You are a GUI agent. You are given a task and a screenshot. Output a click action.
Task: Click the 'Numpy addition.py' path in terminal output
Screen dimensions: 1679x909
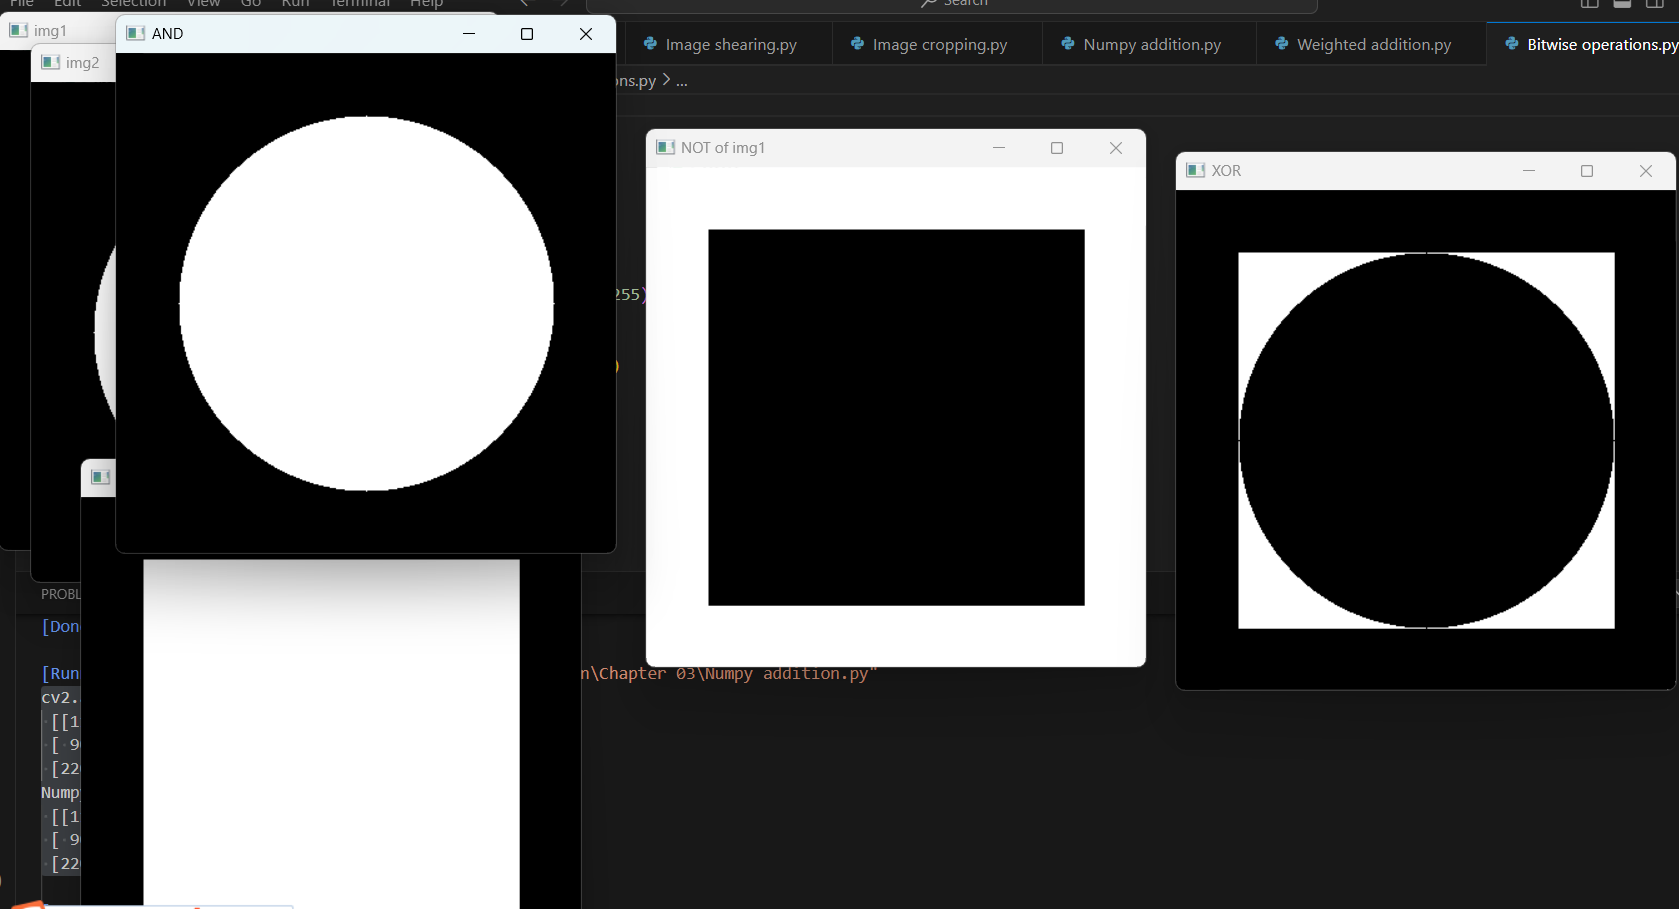pyautogui.click(x=787, y=674)
